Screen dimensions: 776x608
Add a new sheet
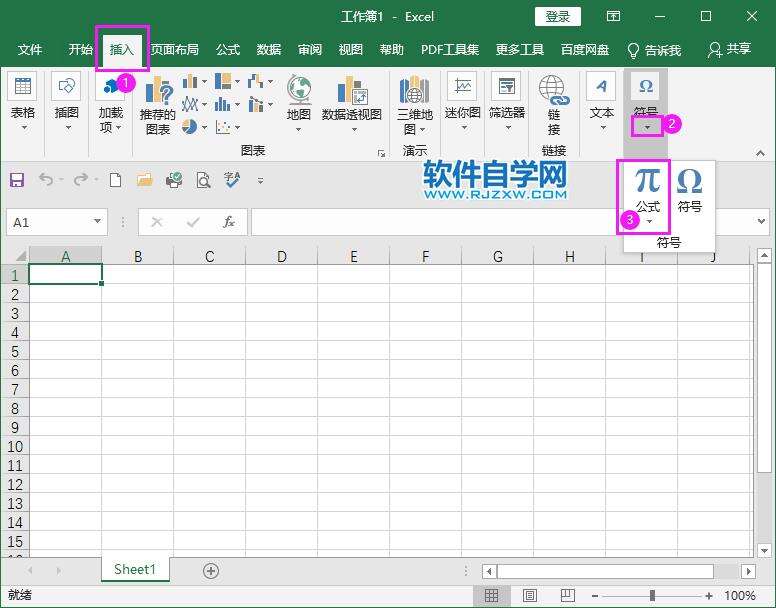click(x=211, y=571)
